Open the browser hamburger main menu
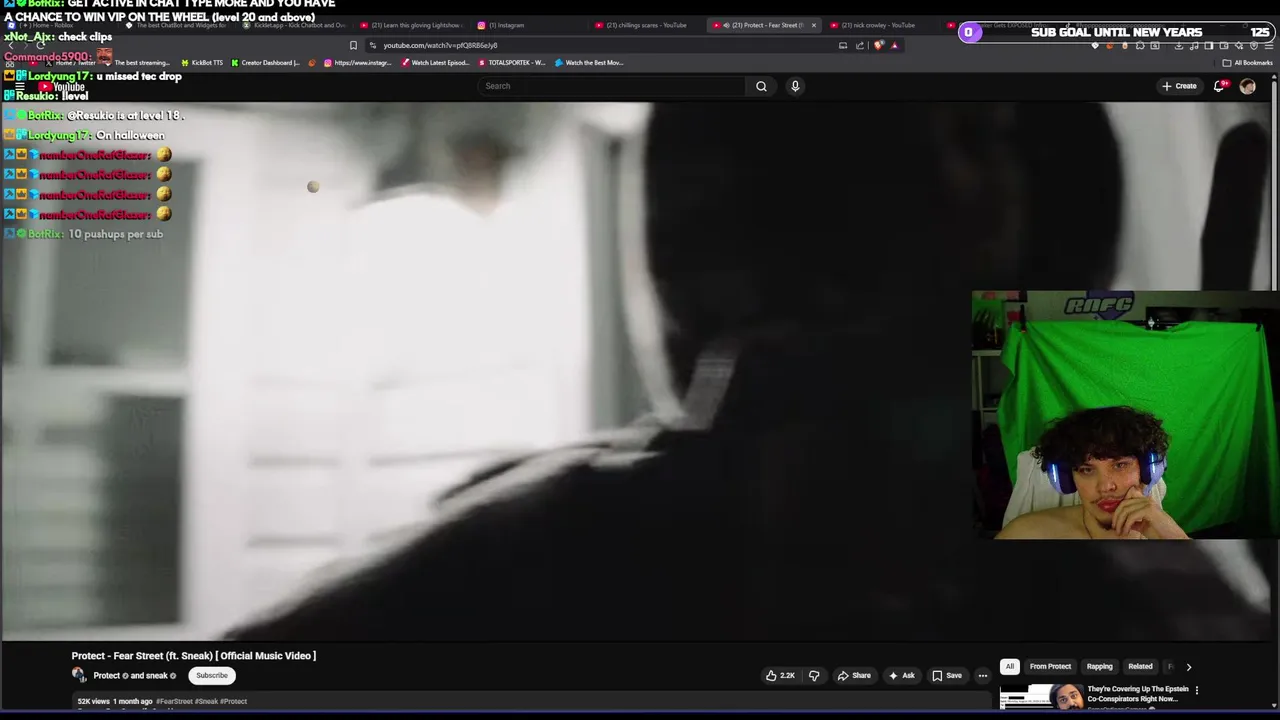This screenshot has width=1280, height=720. click(1269, 45)
